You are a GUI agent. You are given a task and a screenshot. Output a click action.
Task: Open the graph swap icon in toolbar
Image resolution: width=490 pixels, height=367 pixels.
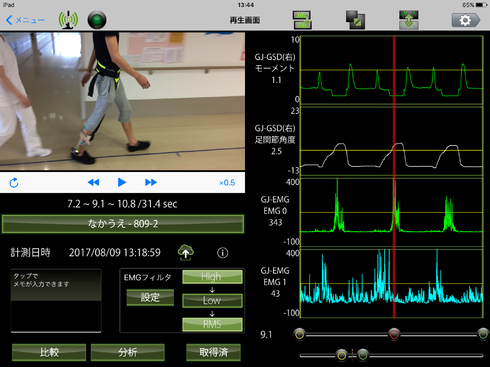coord(302,20)
